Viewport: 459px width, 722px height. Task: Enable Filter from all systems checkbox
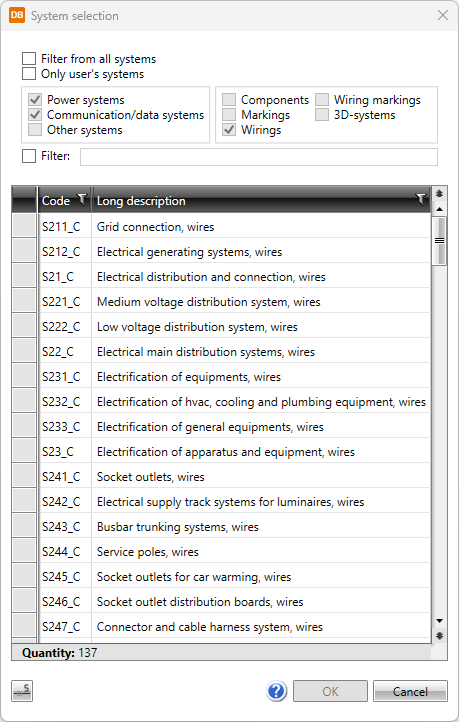click(29, 58)
